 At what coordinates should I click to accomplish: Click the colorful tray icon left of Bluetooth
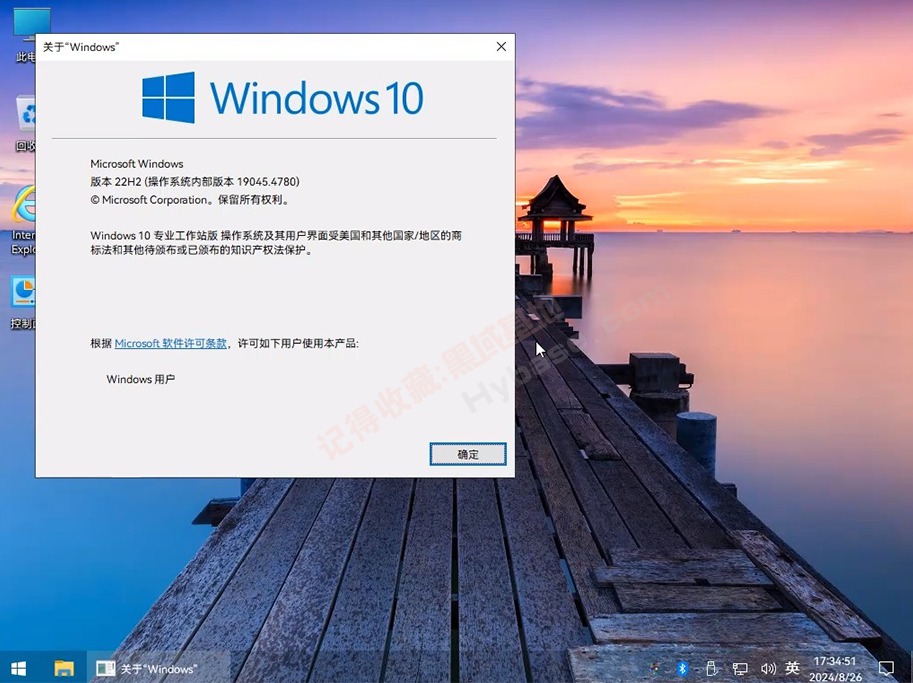pos(654,669)
